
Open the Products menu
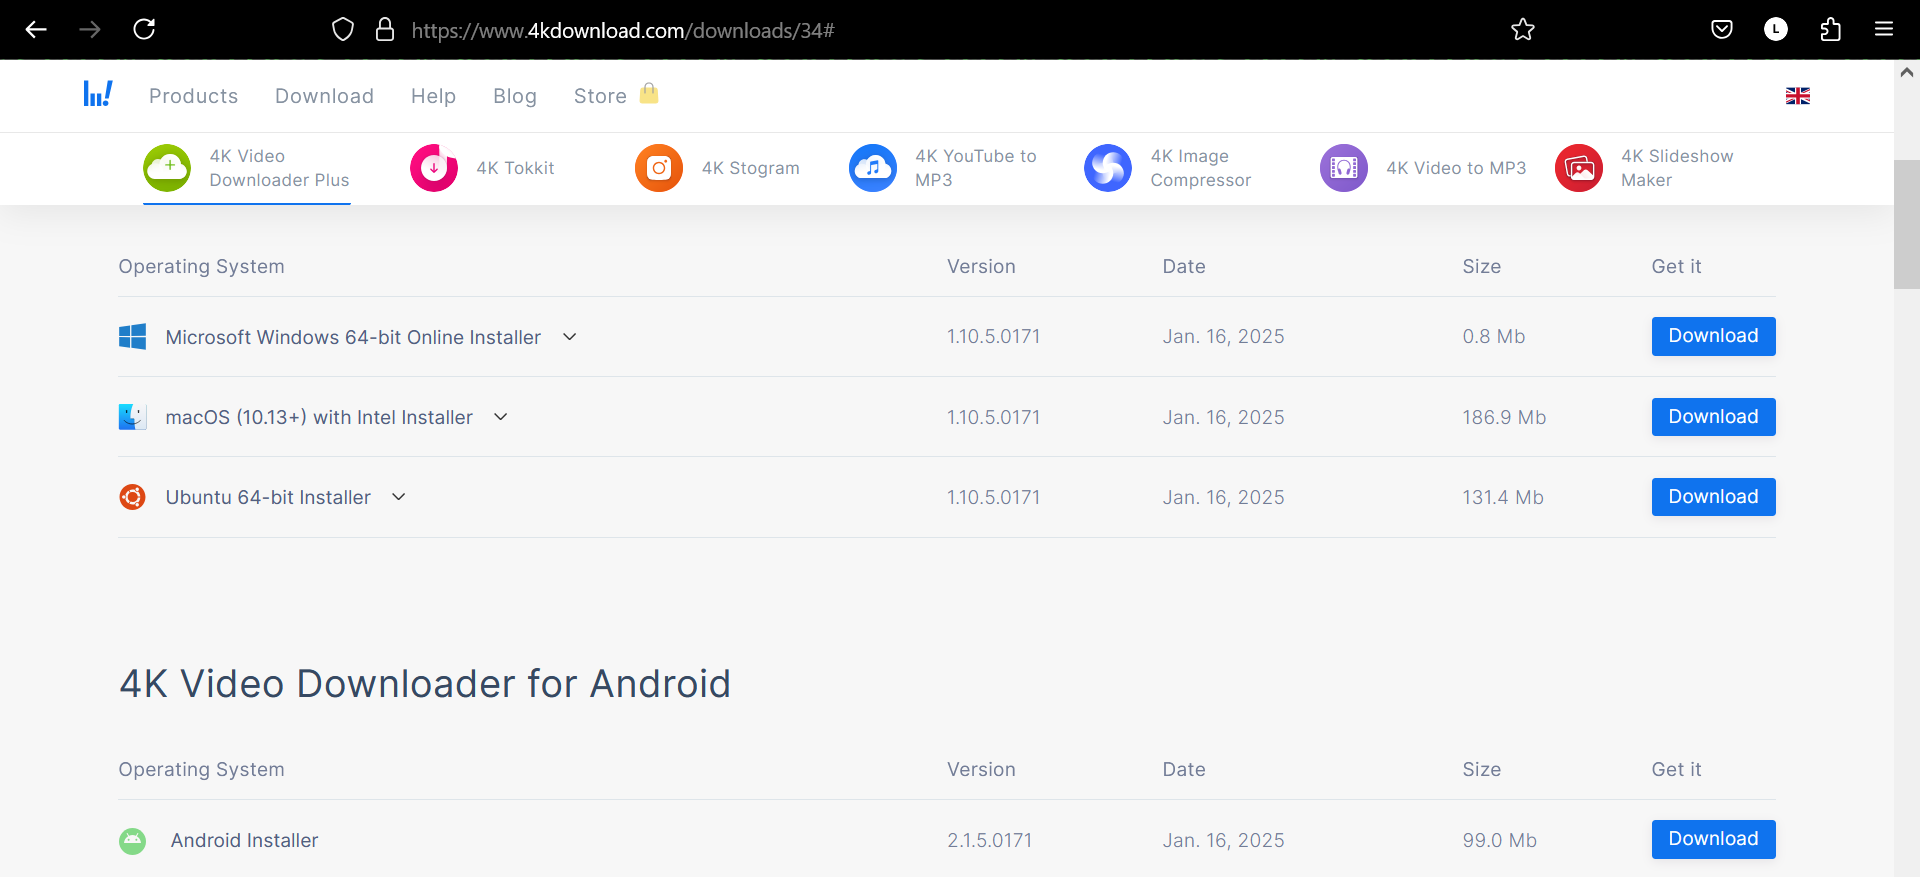193,96
